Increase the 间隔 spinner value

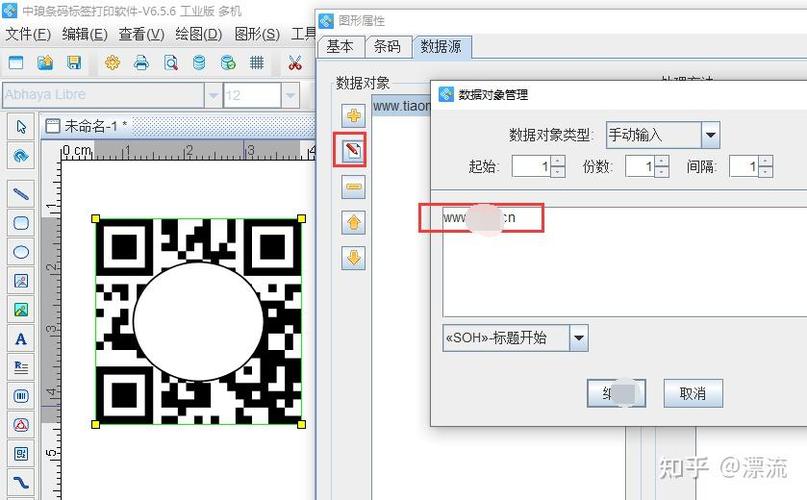[766, 161]
